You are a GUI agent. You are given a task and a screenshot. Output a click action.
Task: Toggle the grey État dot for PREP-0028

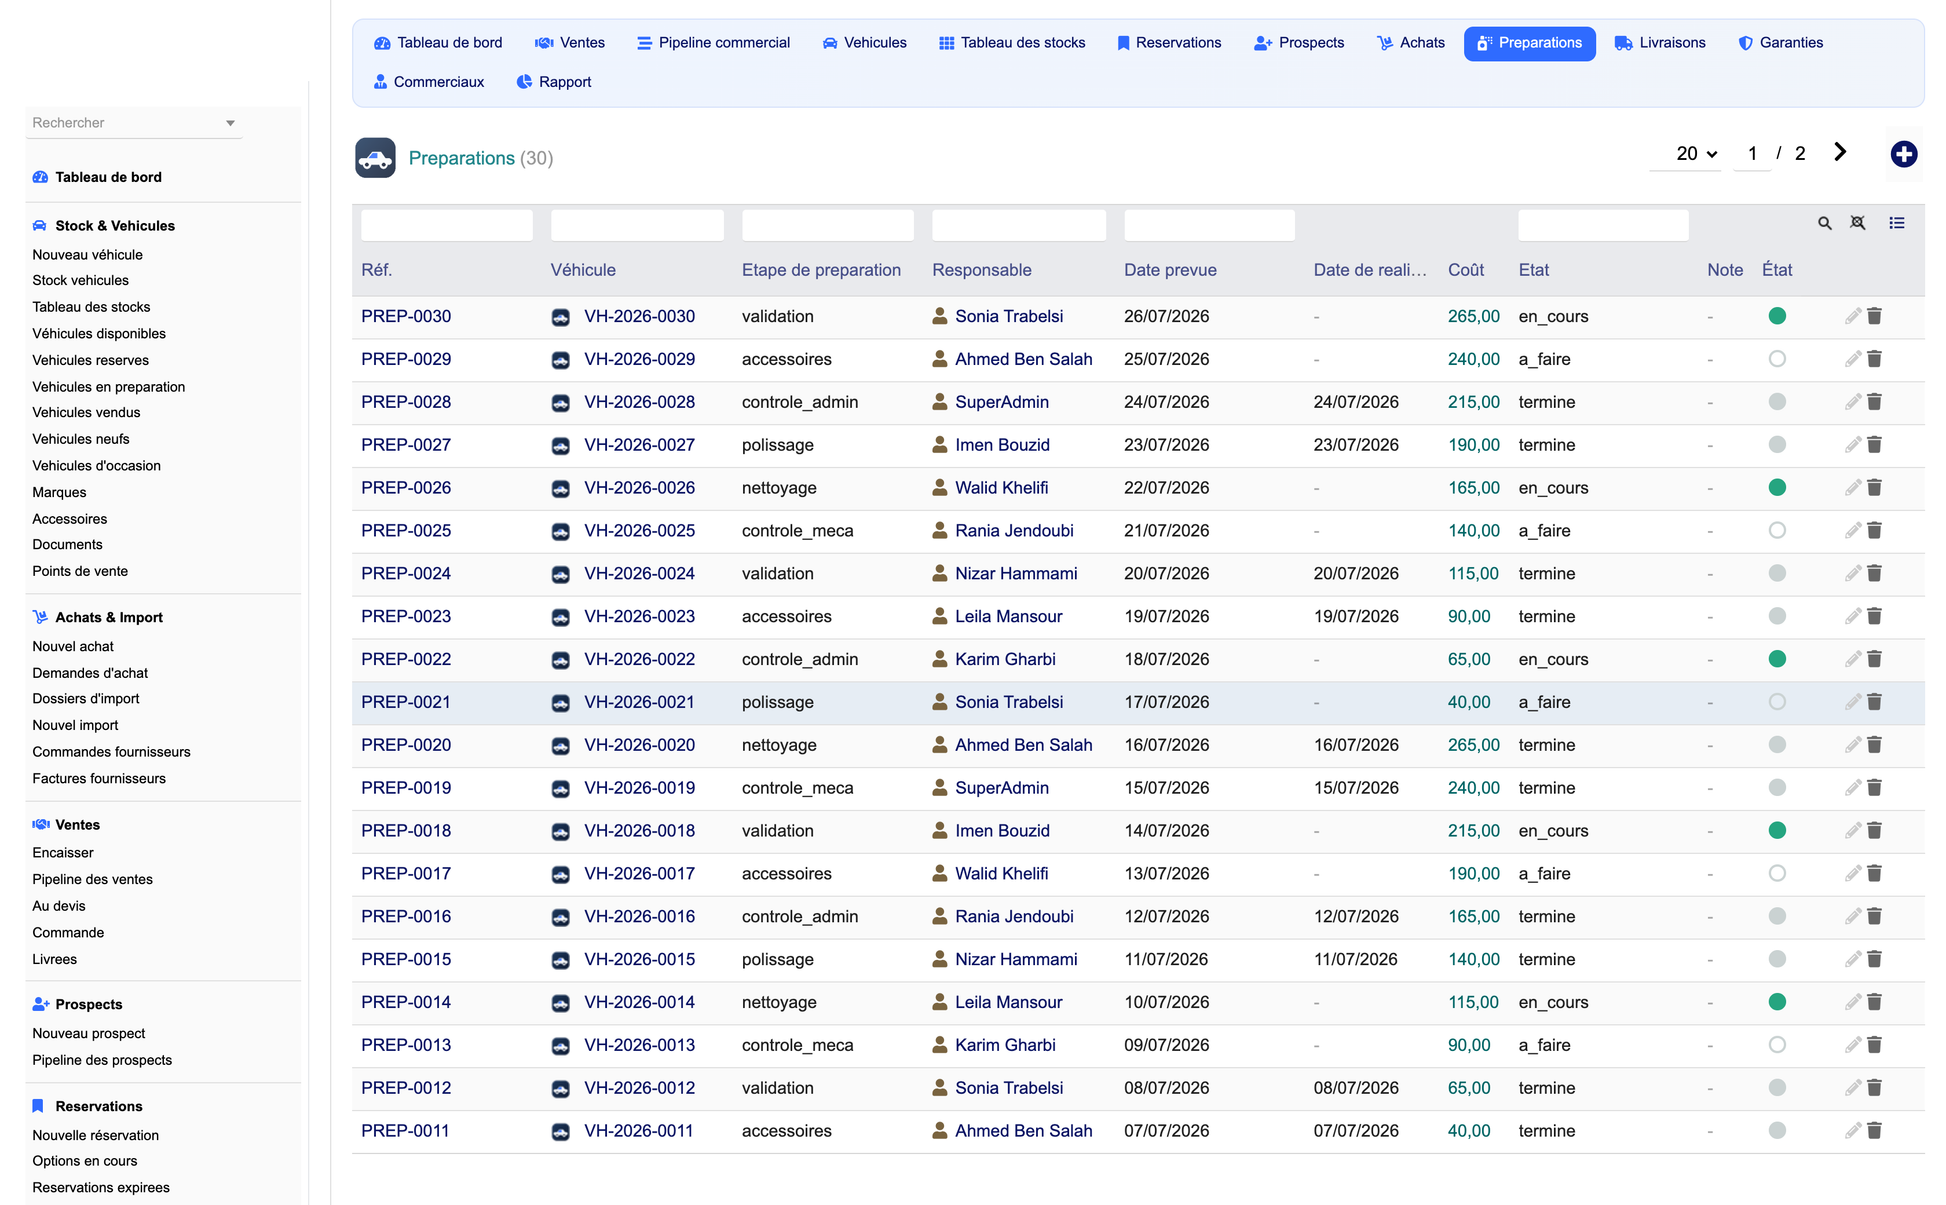click(x=1776, y=402)
